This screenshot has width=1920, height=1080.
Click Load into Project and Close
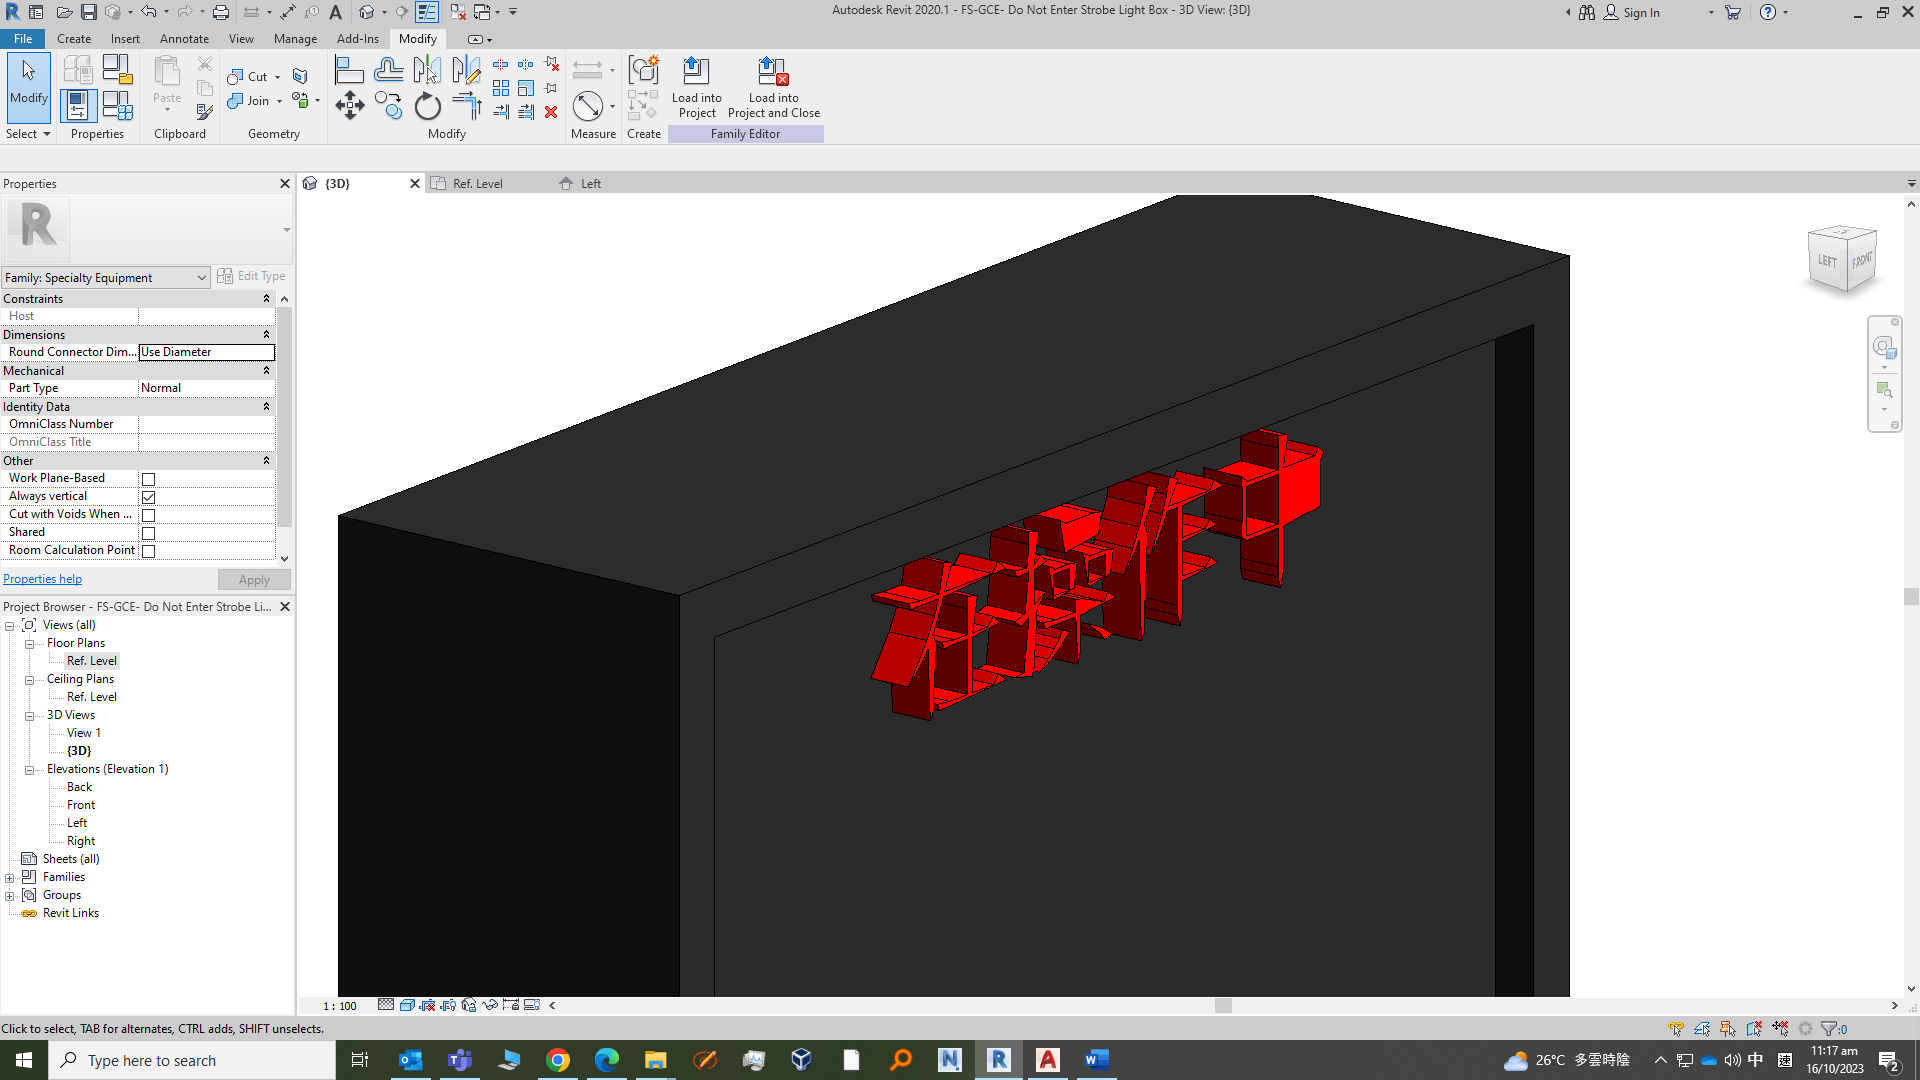(x=773, y=88)
